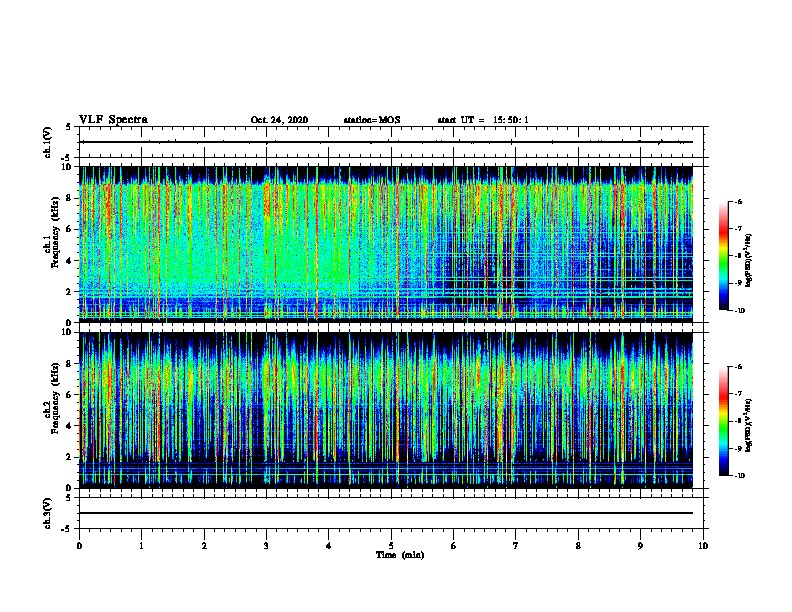
Task: Click the ch.3 voltage flat trace
Action: [x=386, y=513]
